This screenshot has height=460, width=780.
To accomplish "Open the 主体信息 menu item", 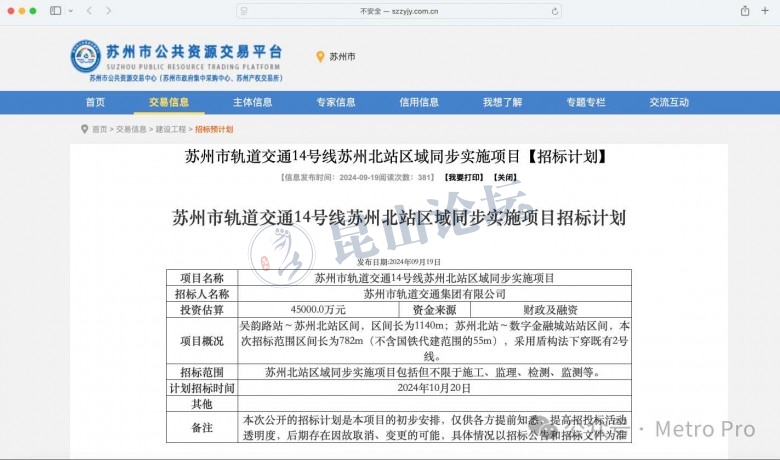I will coord(252,102).
